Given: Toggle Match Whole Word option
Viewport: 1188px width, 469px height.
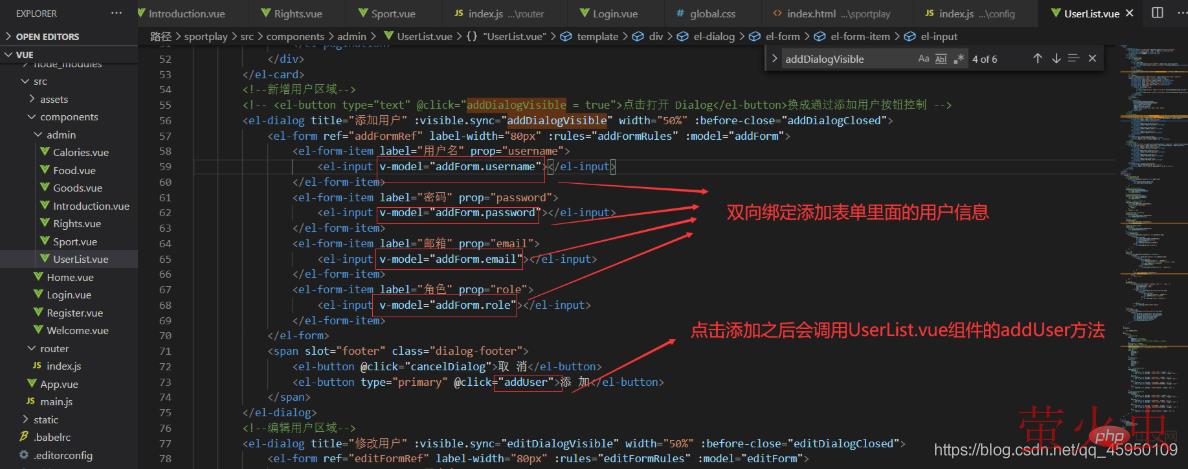Looking at the screenshot, I should (940, 59).
